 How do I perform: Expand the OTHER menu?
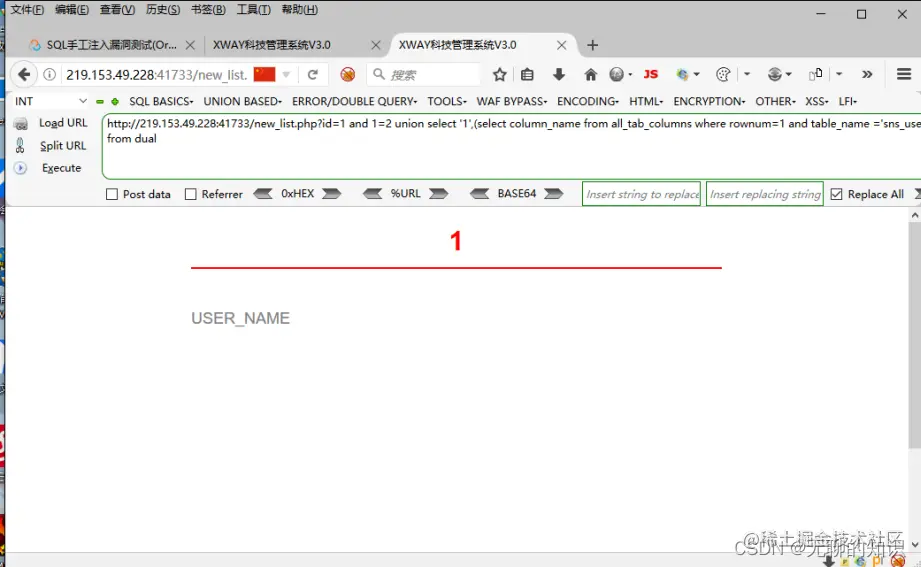tap(775, 102)
